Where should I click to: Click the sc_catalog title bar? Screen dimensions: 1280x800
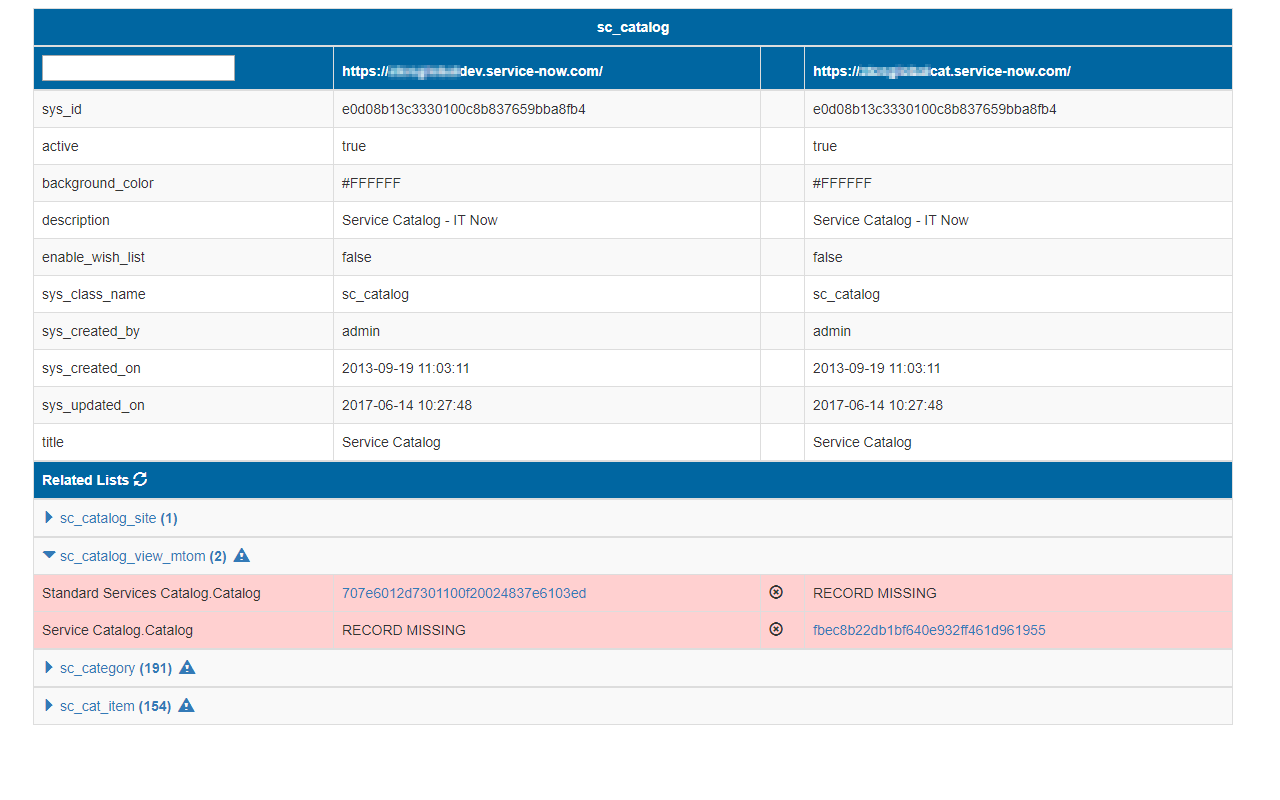[x=632, y=27]
